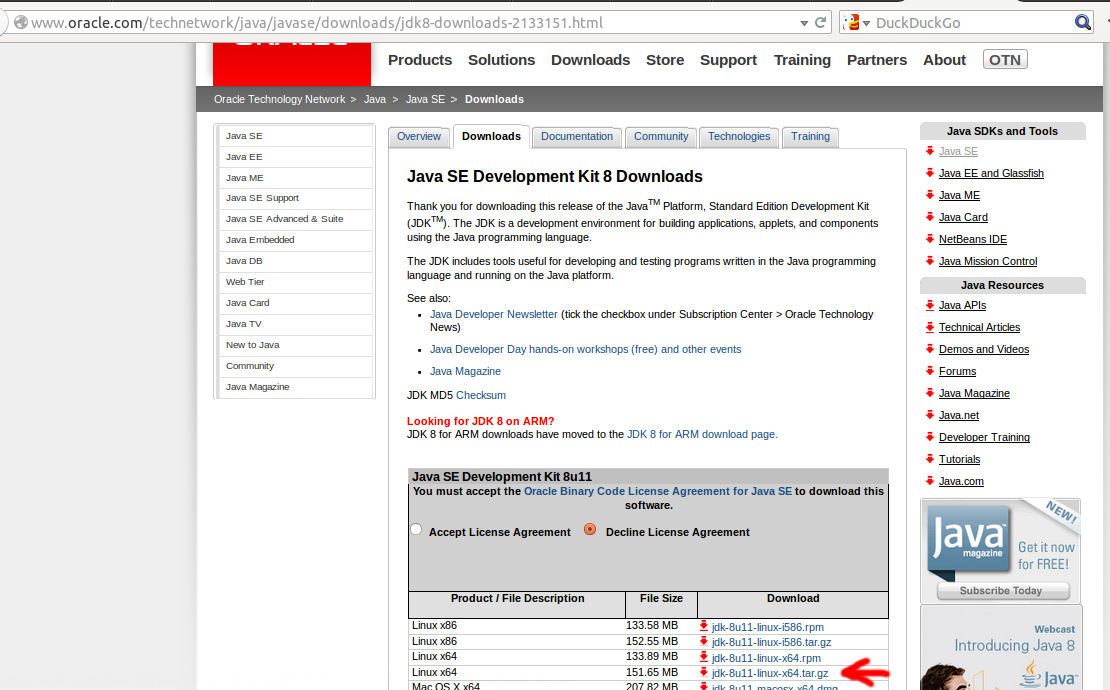Switch to the Training tab
This screenshot has width=1110, height=690.
(x=811, y=137)
